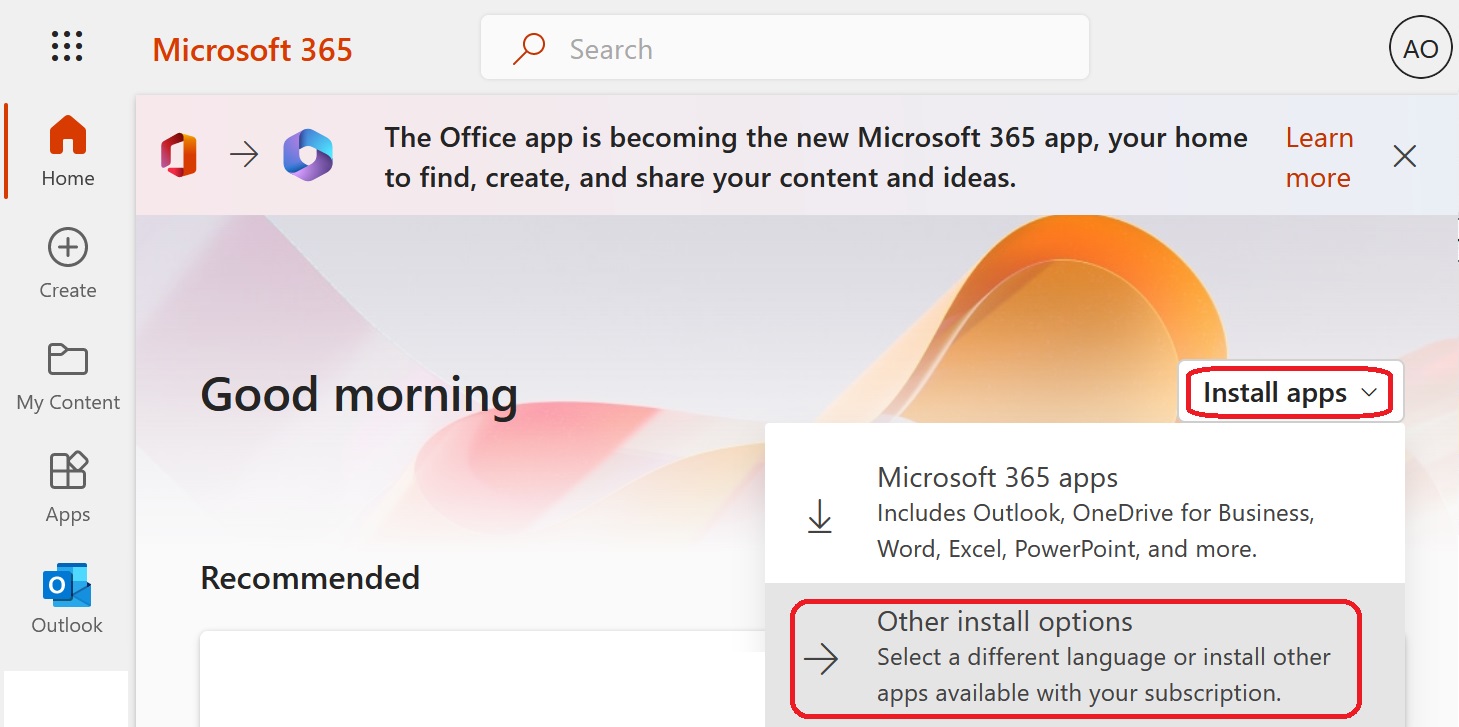Open the app launcher waffle grid
Image resolution: width=1459 pixels, height=727 pixels.
point(67,46)
